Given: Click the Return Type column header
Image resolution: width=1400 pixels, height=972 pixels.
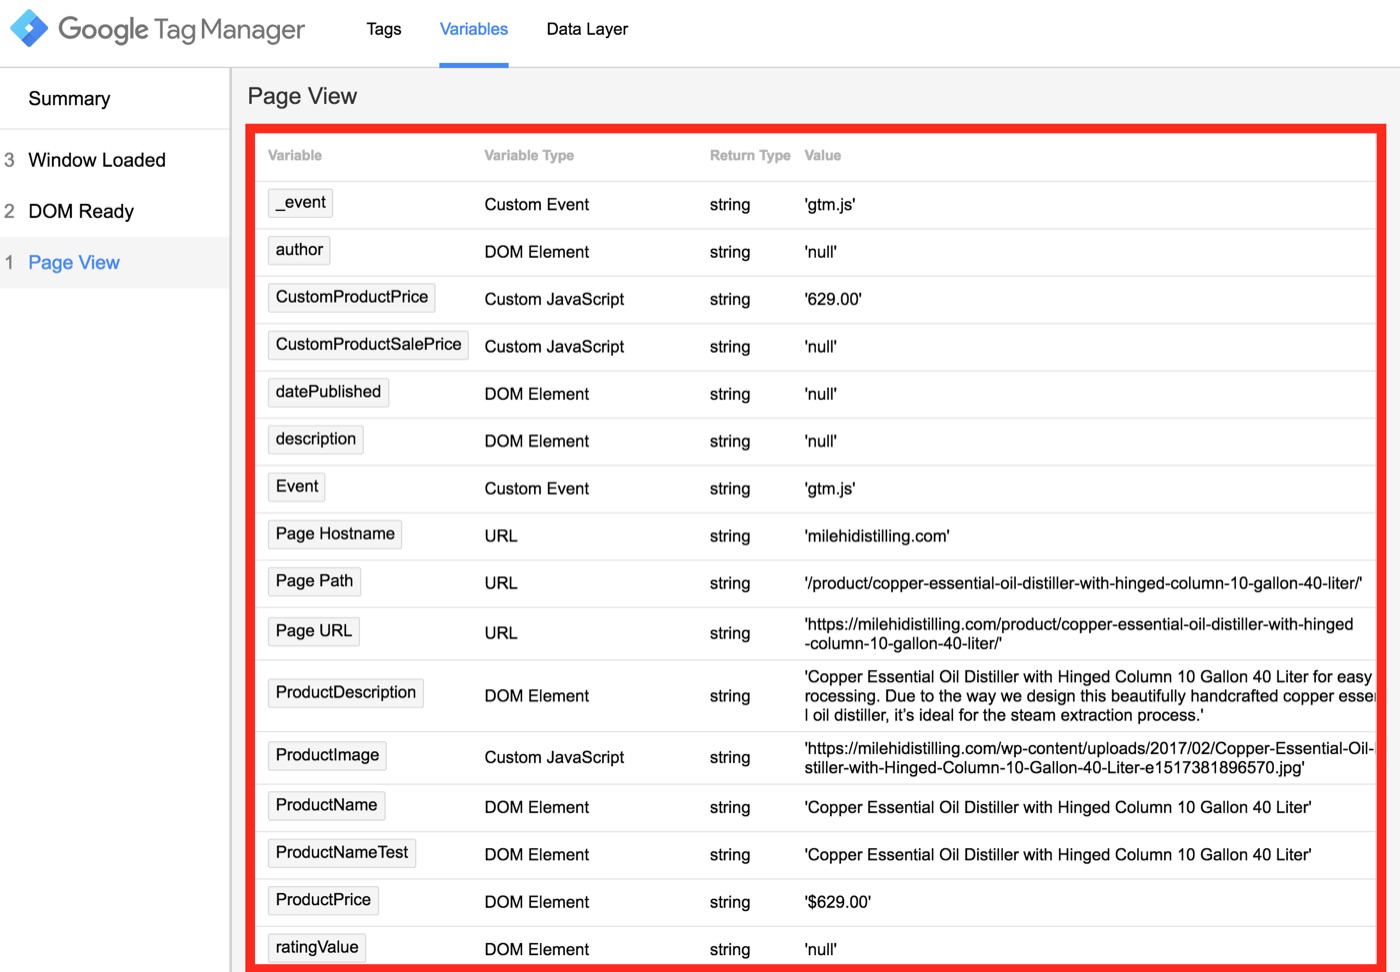Looking at the screenshot, I should tap(750, 155).
